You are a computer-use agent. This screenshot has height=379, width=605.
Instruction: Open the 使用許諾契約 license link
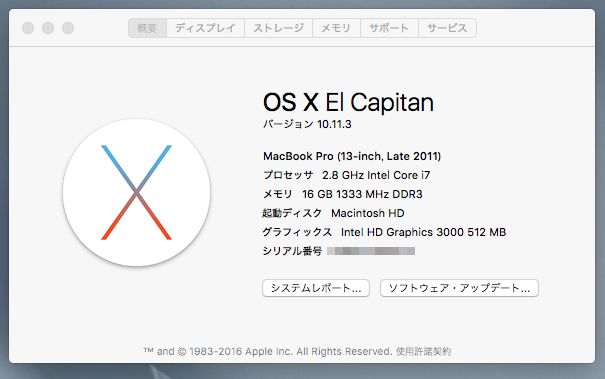point(423,351)
